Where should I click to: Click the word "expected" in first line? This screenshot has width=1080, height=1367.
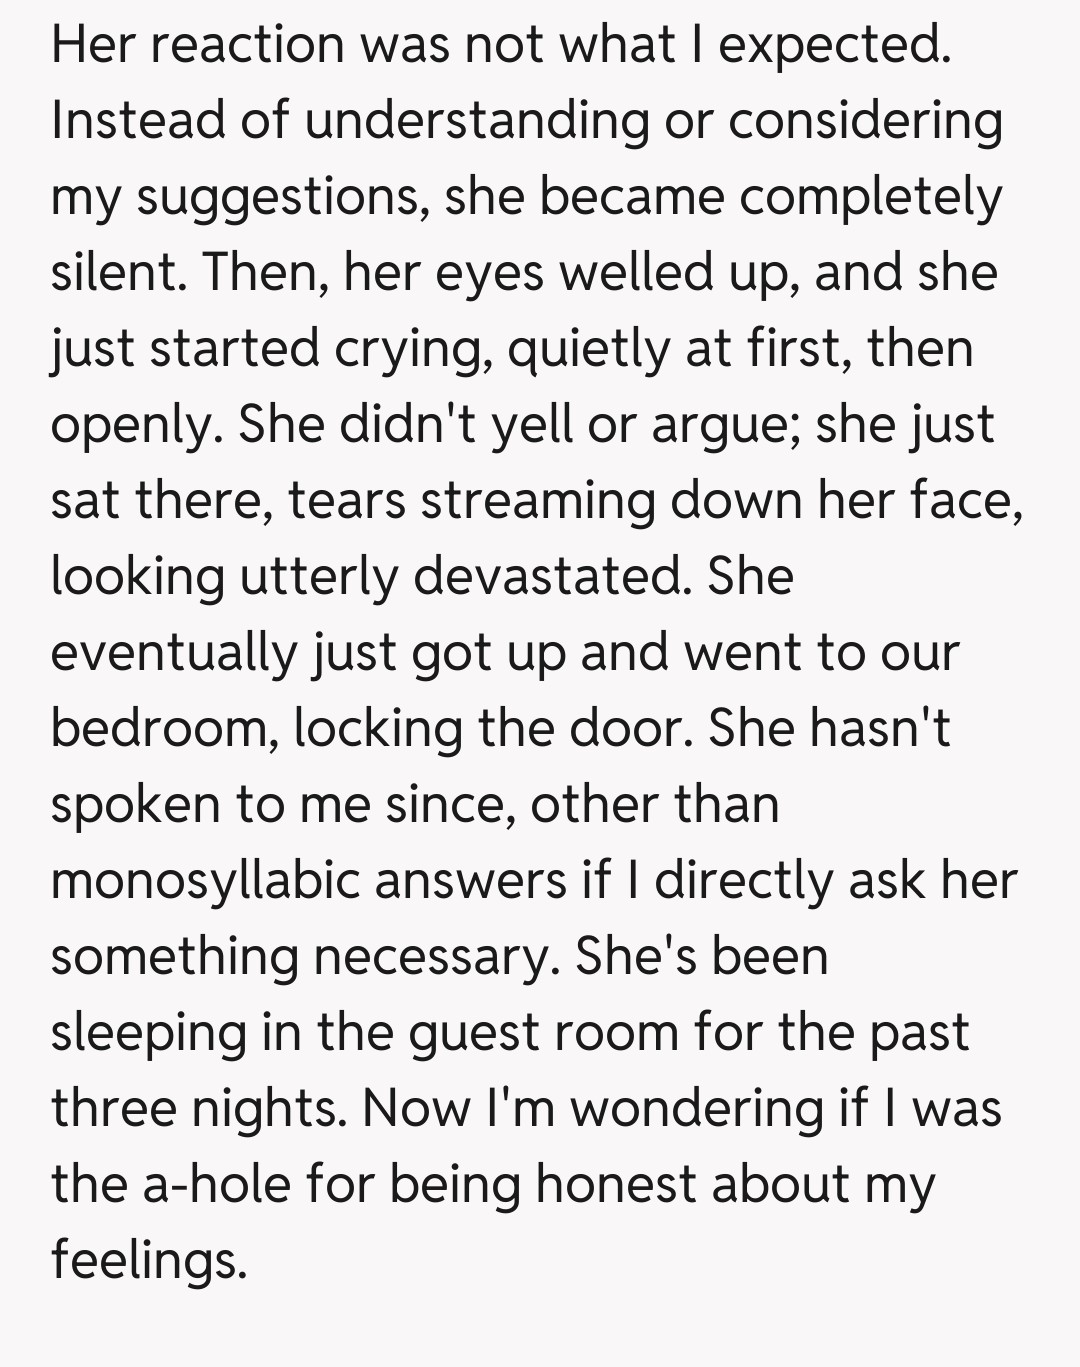833,45
